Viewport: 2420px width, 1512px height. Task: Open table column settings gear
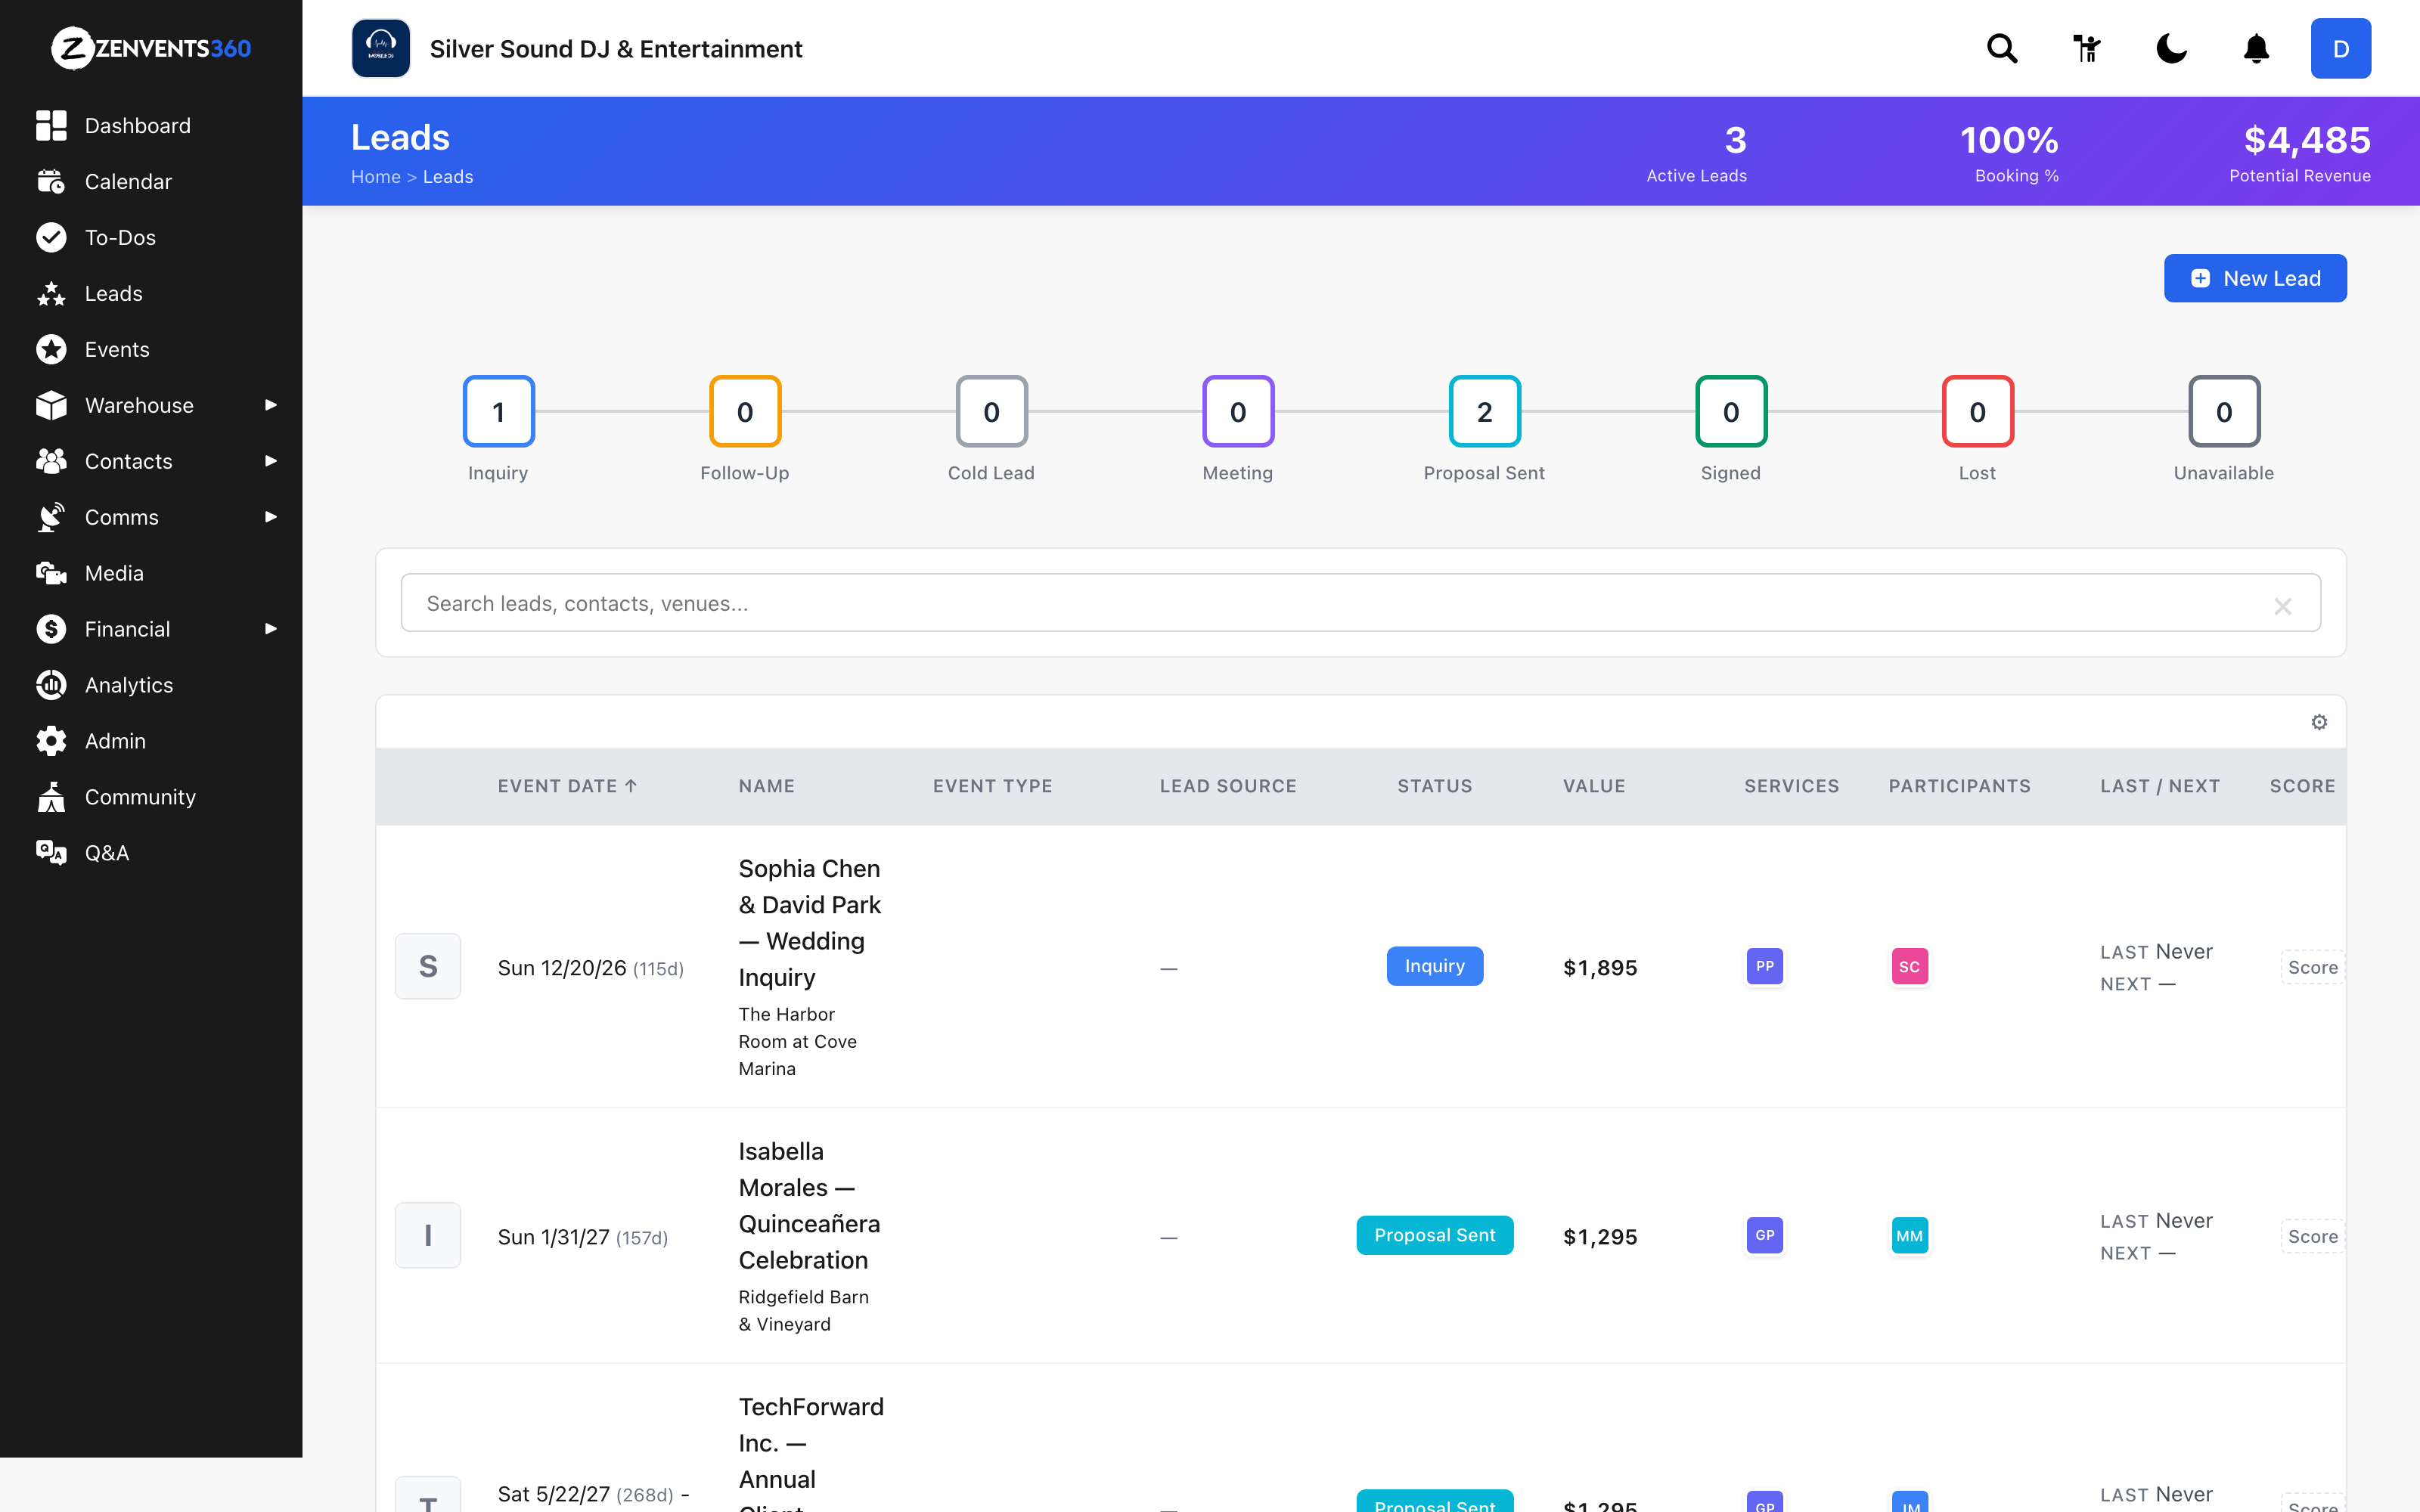tap(2319, 722)
